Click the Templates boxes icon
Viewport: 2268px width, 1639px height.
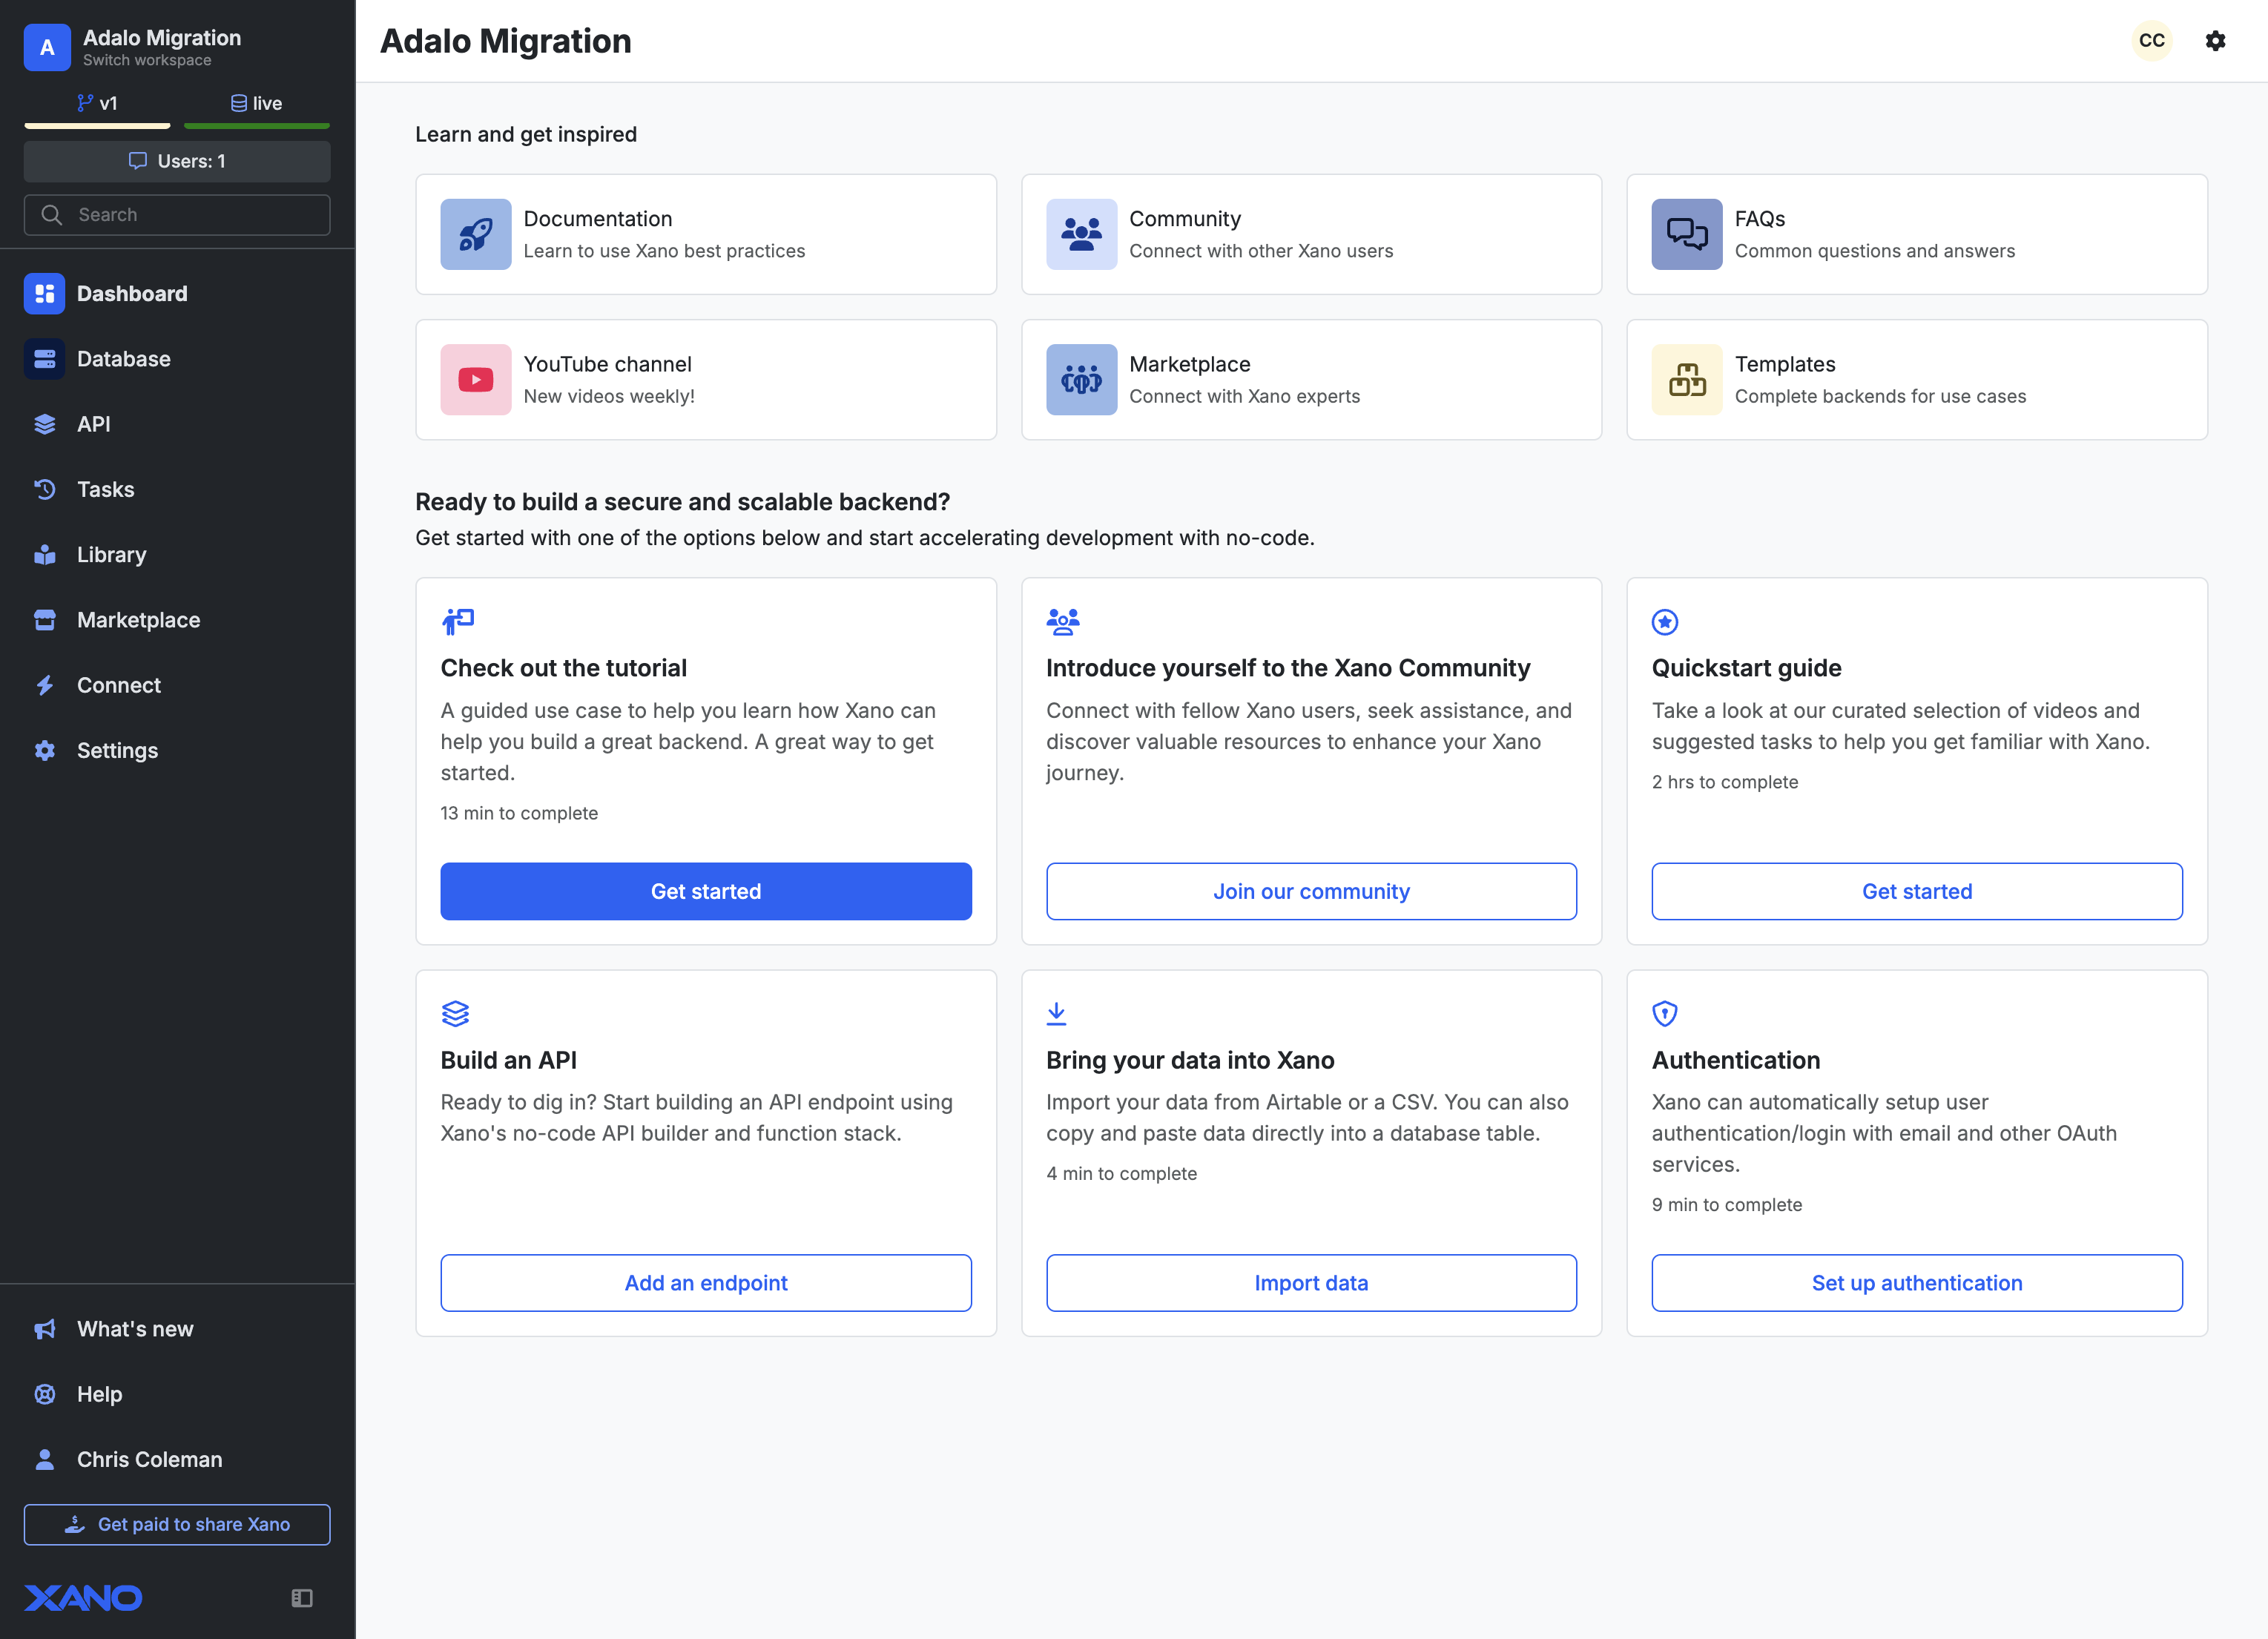(1687, 380)
